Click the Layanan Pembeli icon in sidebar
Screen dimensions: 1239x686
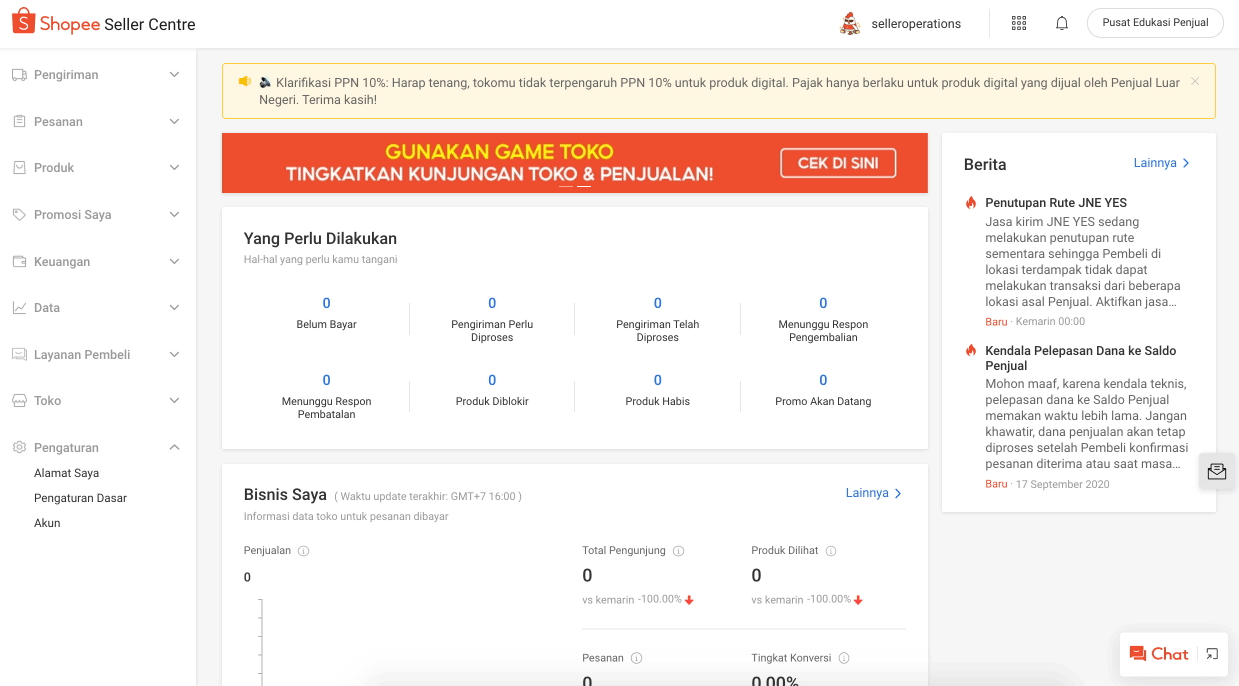tap(19, 355)
